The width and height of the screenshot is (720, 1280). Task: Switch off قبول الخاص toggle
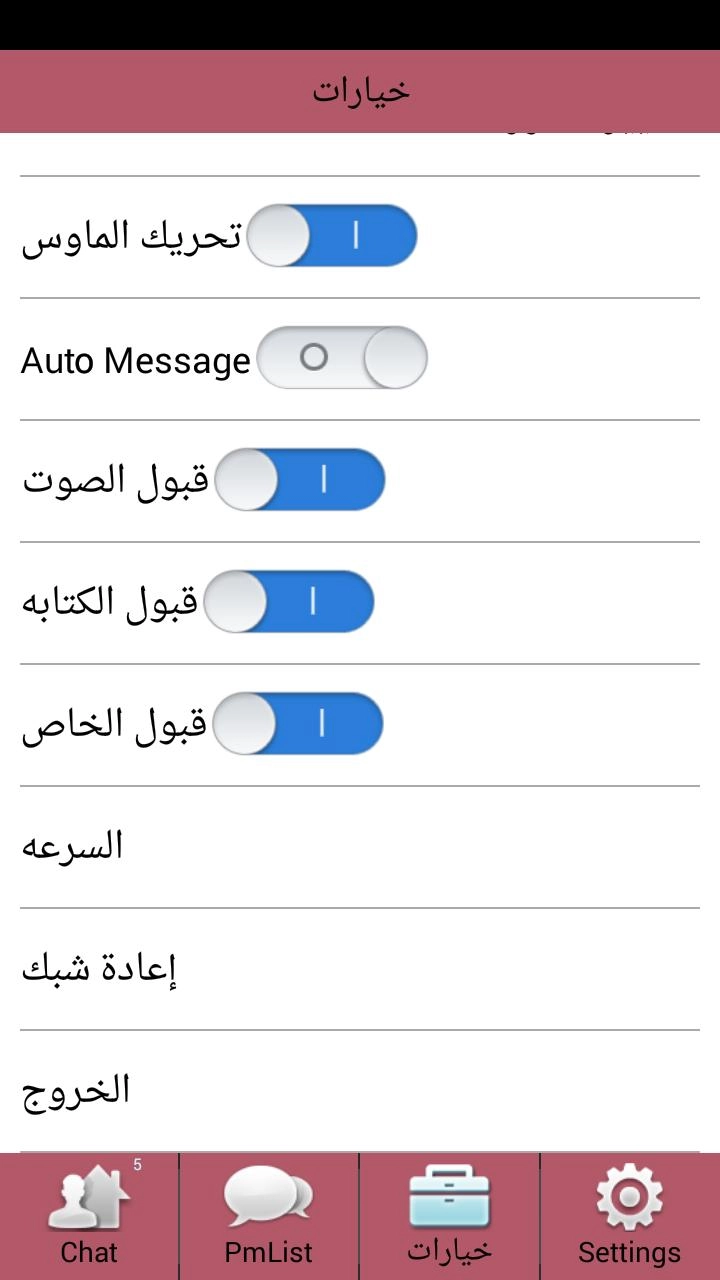point(299,724)
